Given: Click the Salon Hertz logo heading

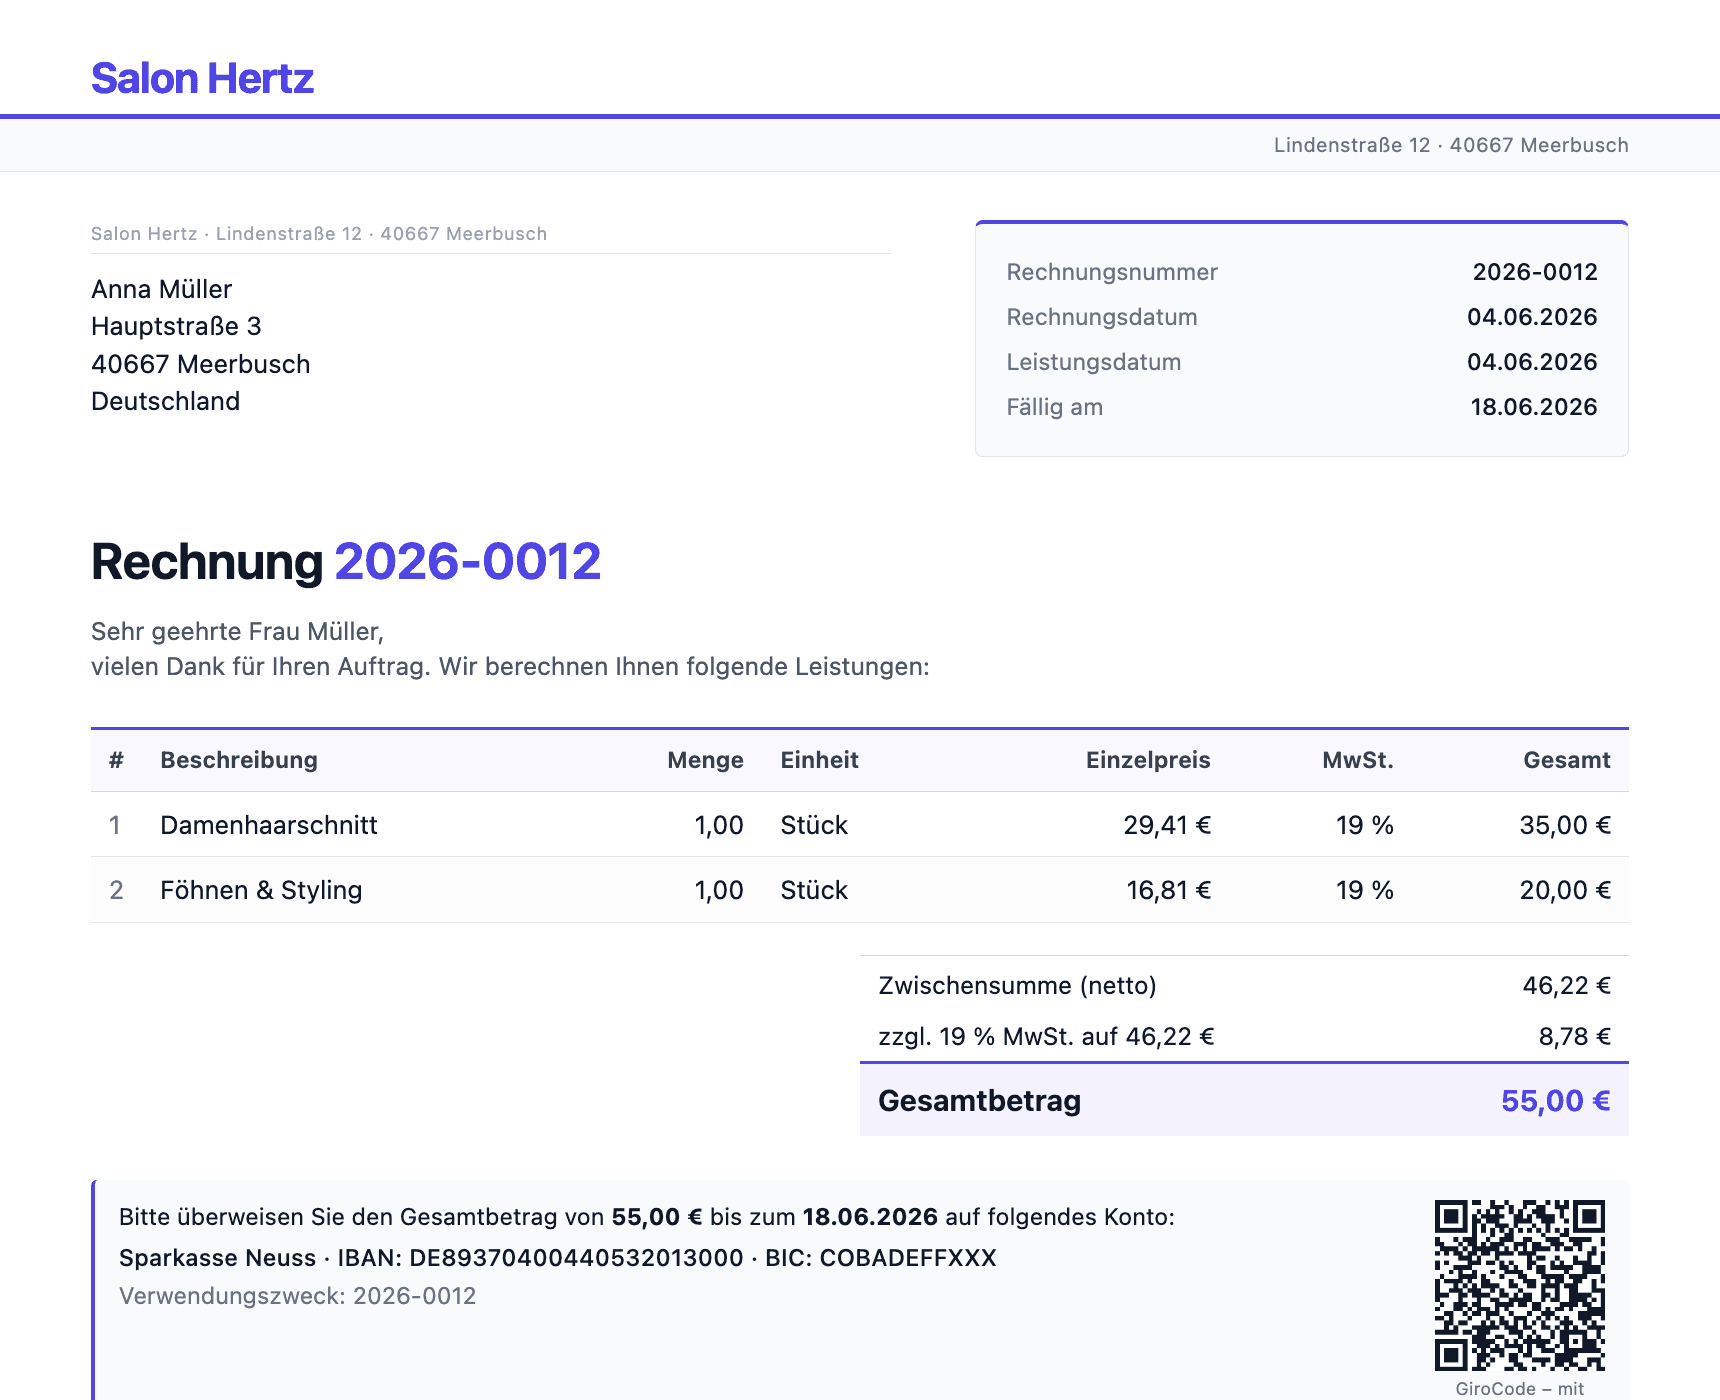Looking at the screenshot, I should 202,79.
